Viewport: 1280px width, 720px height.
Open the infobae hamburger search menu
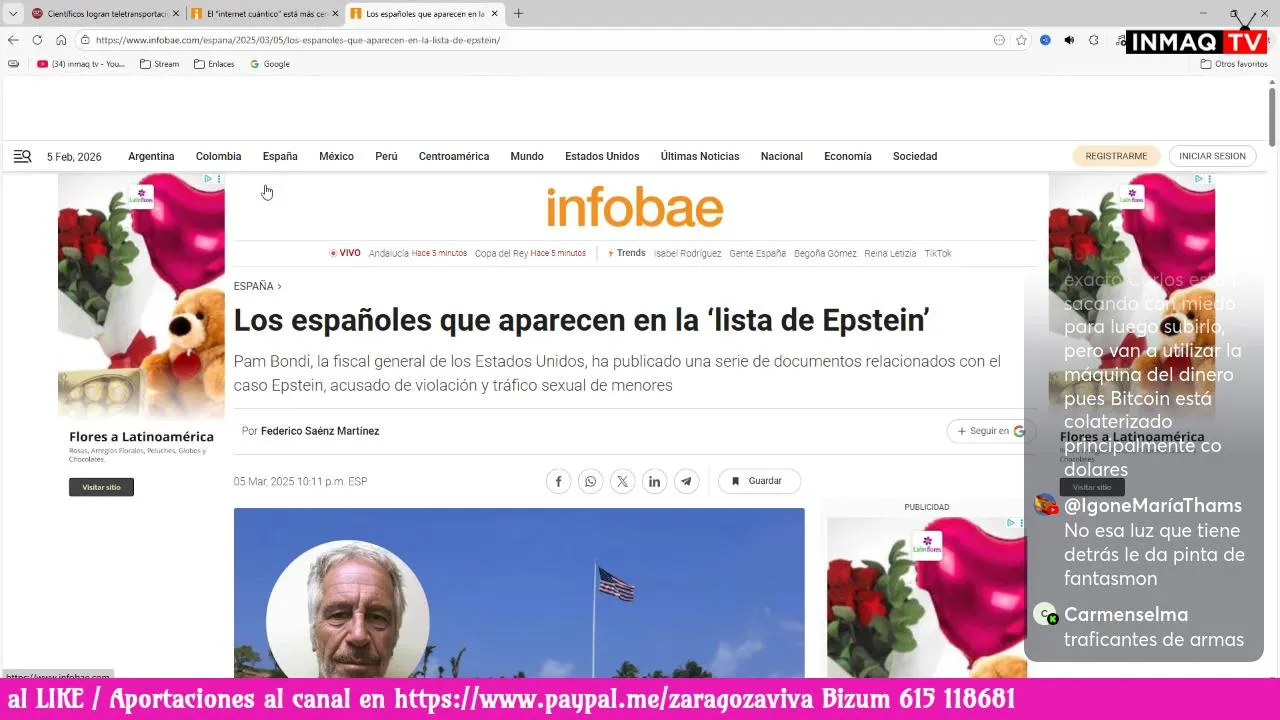pyautogui.click(x=22, y=156)
